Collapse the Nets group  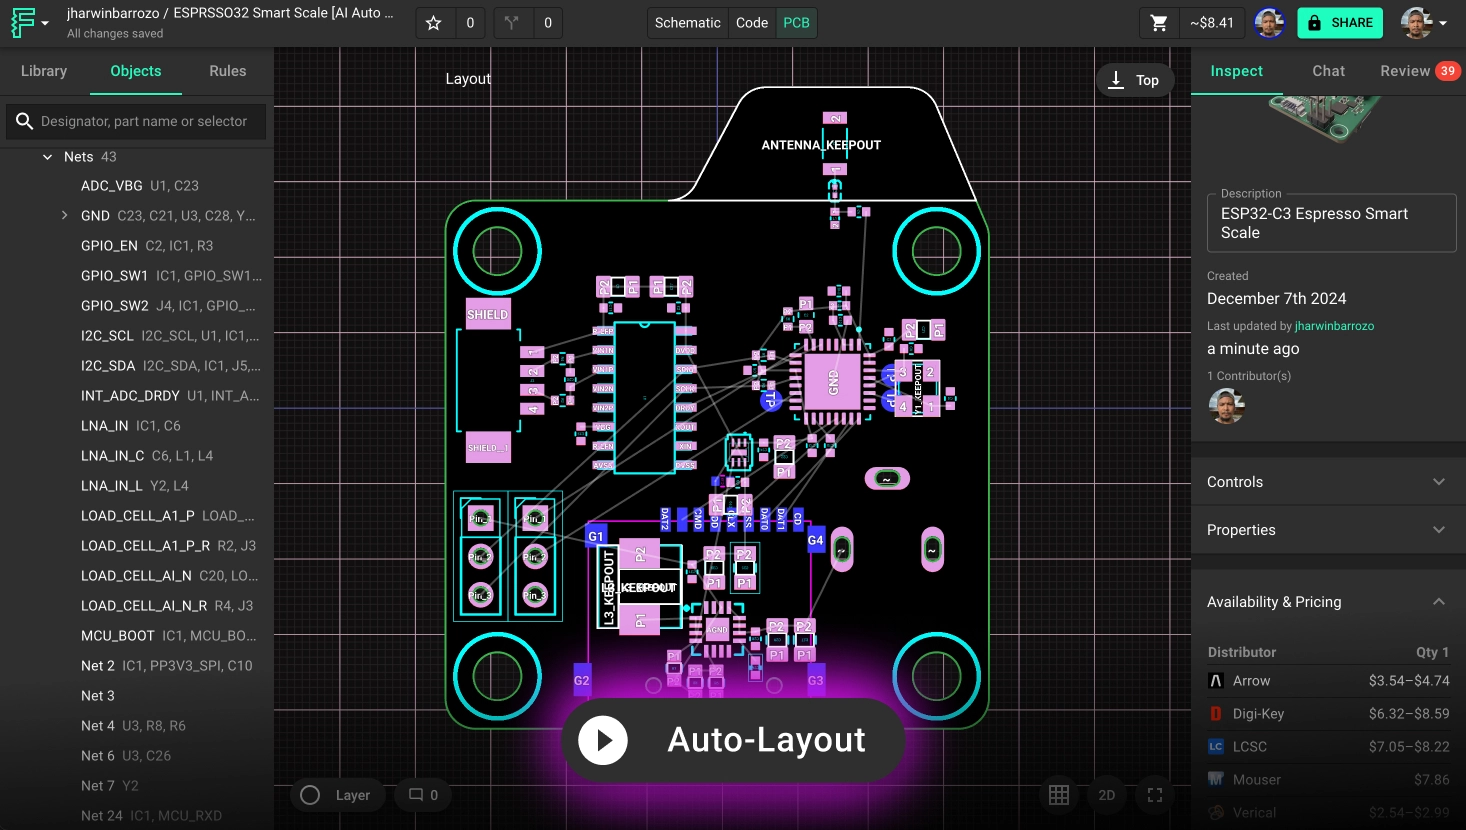click(47, 157)
